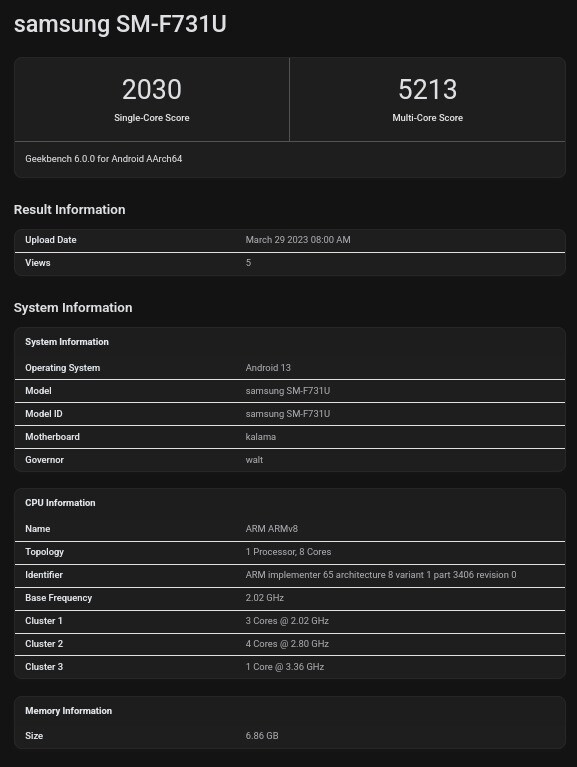Select the CPU name ARM ARMv8
Image resolution: width=577 pixels, height=767 pixels.
pos(271,529)
